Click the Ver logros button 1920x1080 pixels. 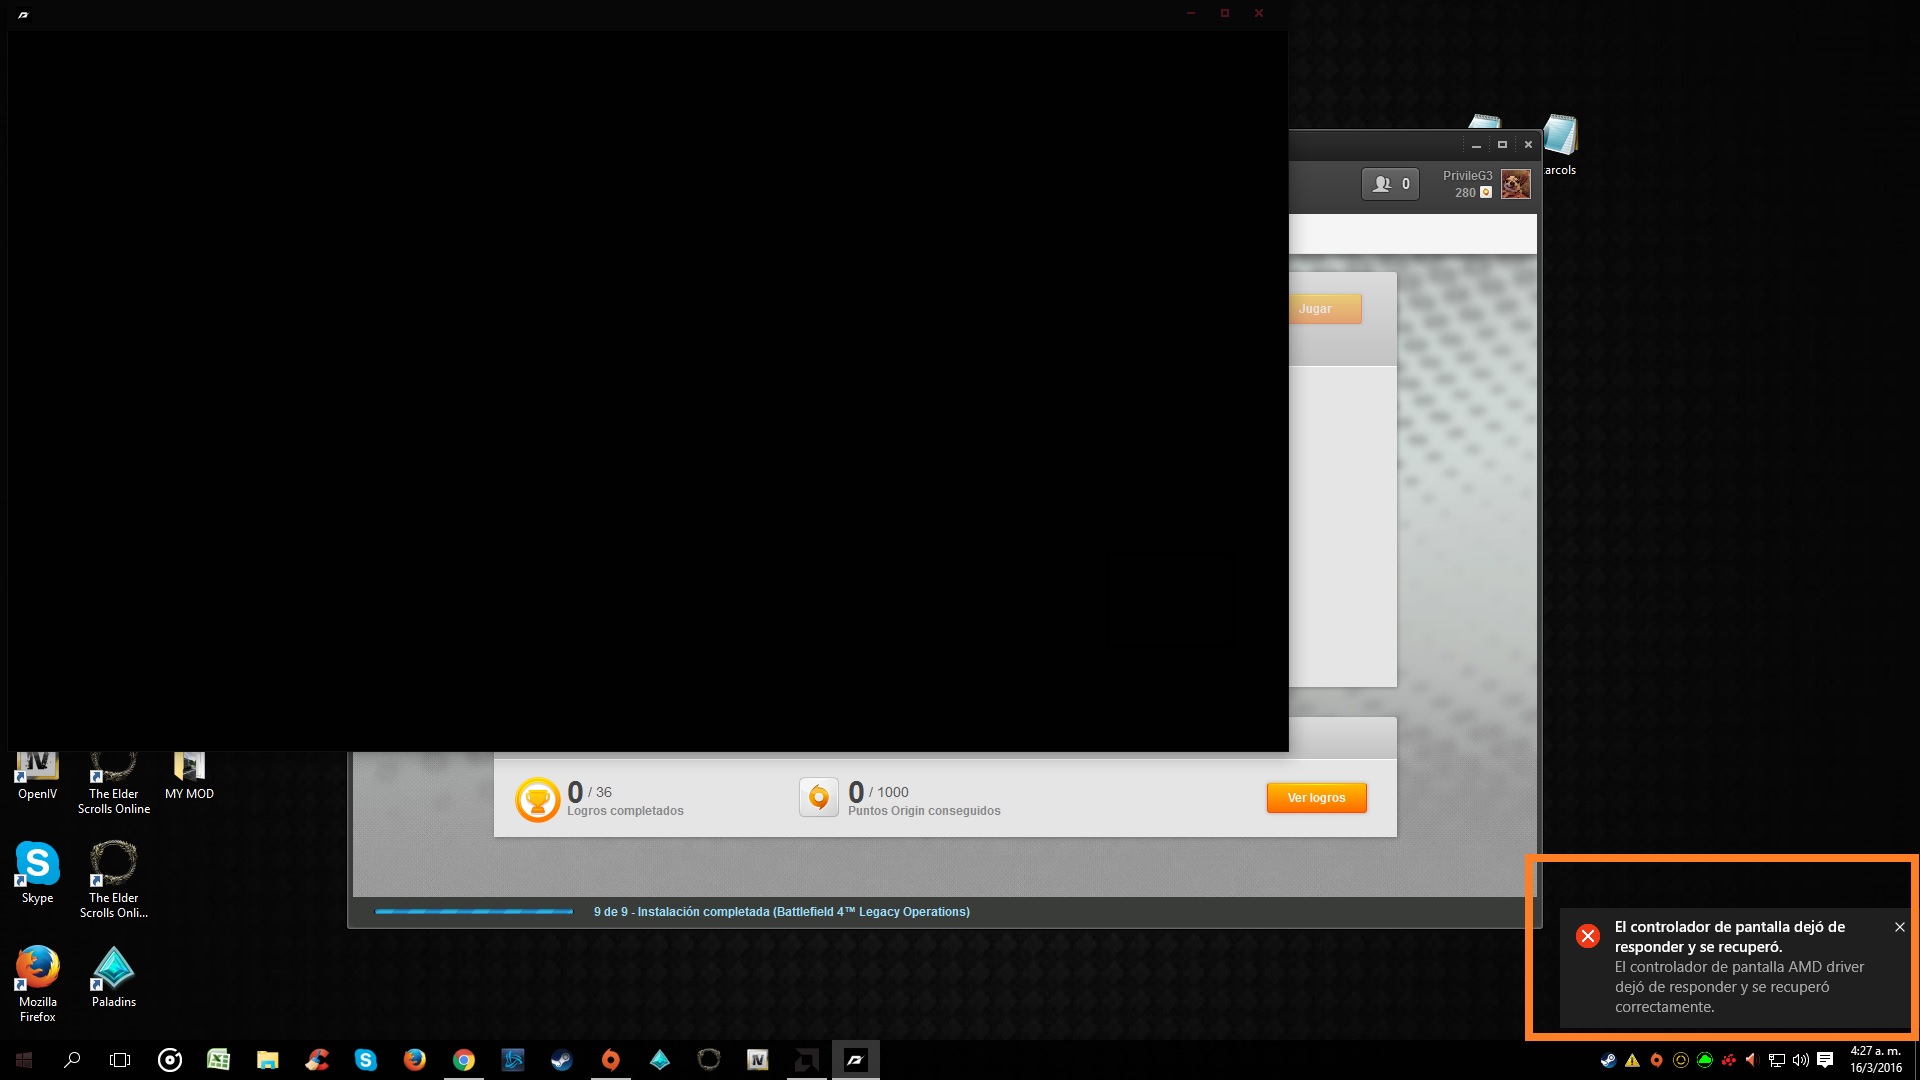point(1316,798)
